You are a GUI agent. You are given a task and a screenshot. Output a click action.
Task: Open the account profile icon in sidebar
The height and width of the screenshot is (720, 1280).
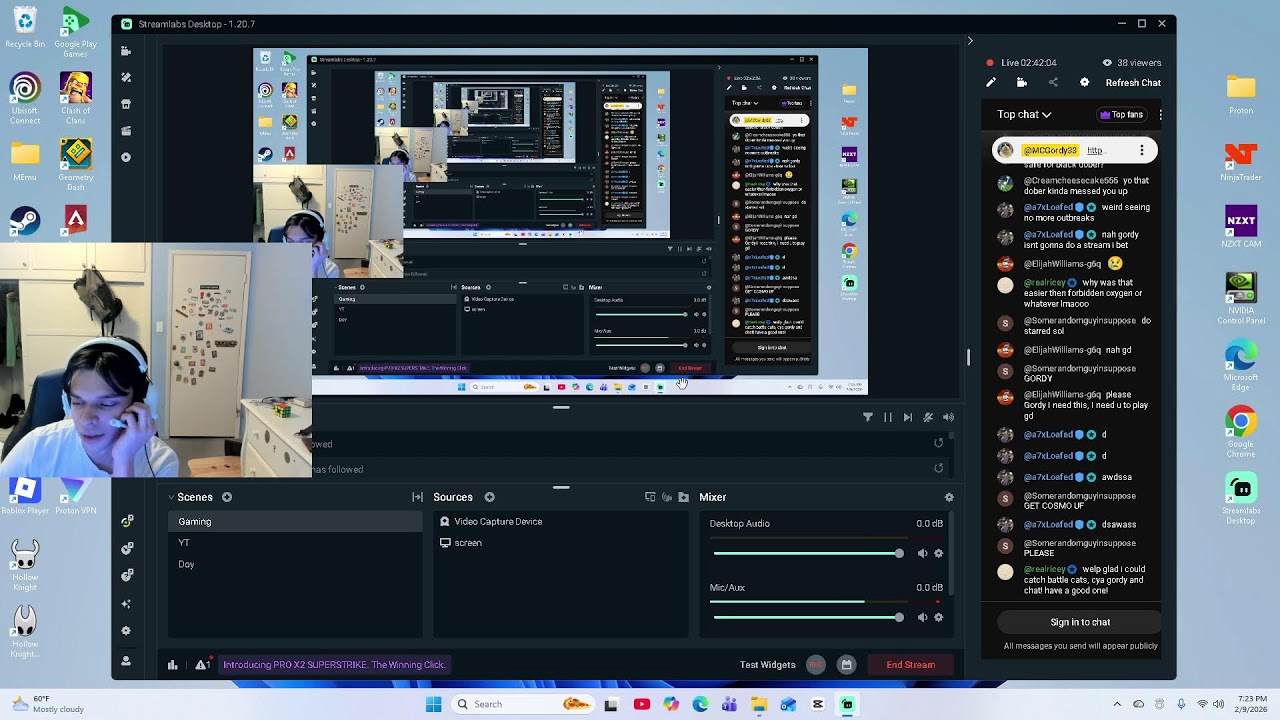126,661
